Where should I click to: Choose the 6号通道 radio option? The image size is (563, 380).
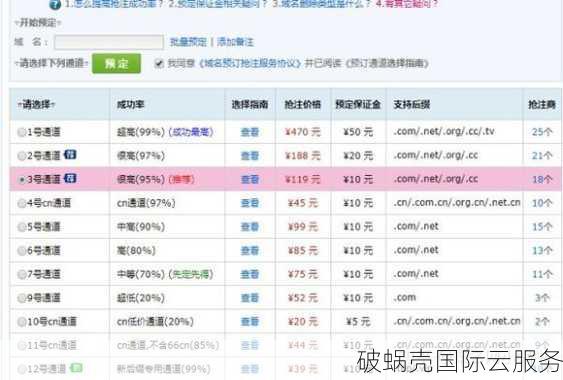[x=22, y=251]
